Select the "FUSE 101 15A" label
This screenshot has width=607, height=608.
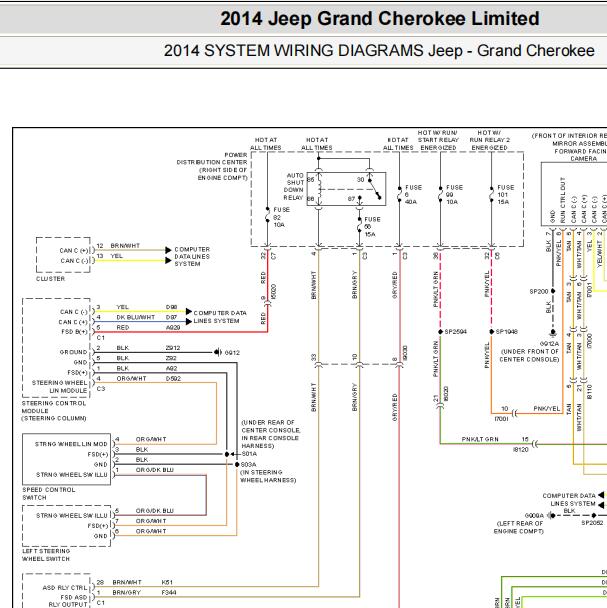tap(505, 195)
